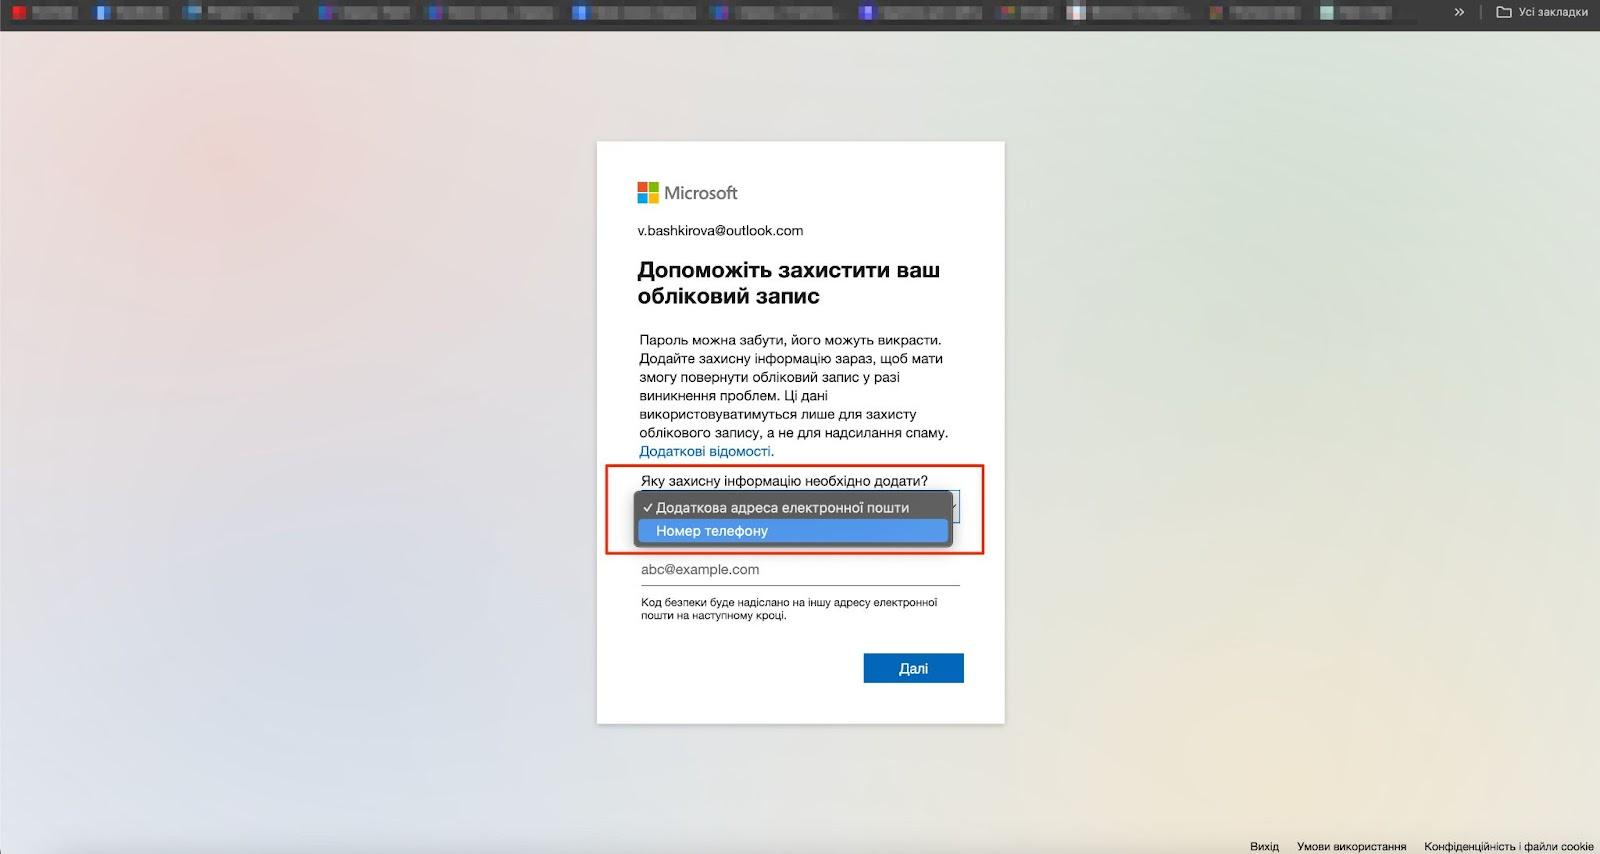Click the Далі button
Viewport: 1600px width, 854px height.
(913, 668)
